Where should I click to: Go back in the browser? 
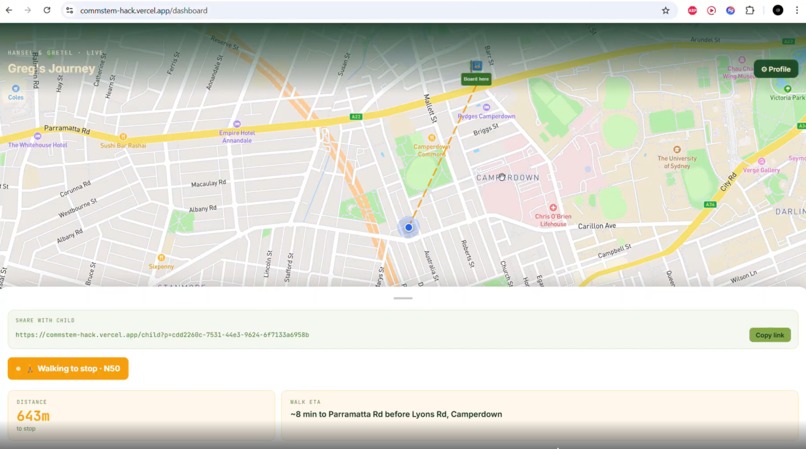(x=9, y=10)
